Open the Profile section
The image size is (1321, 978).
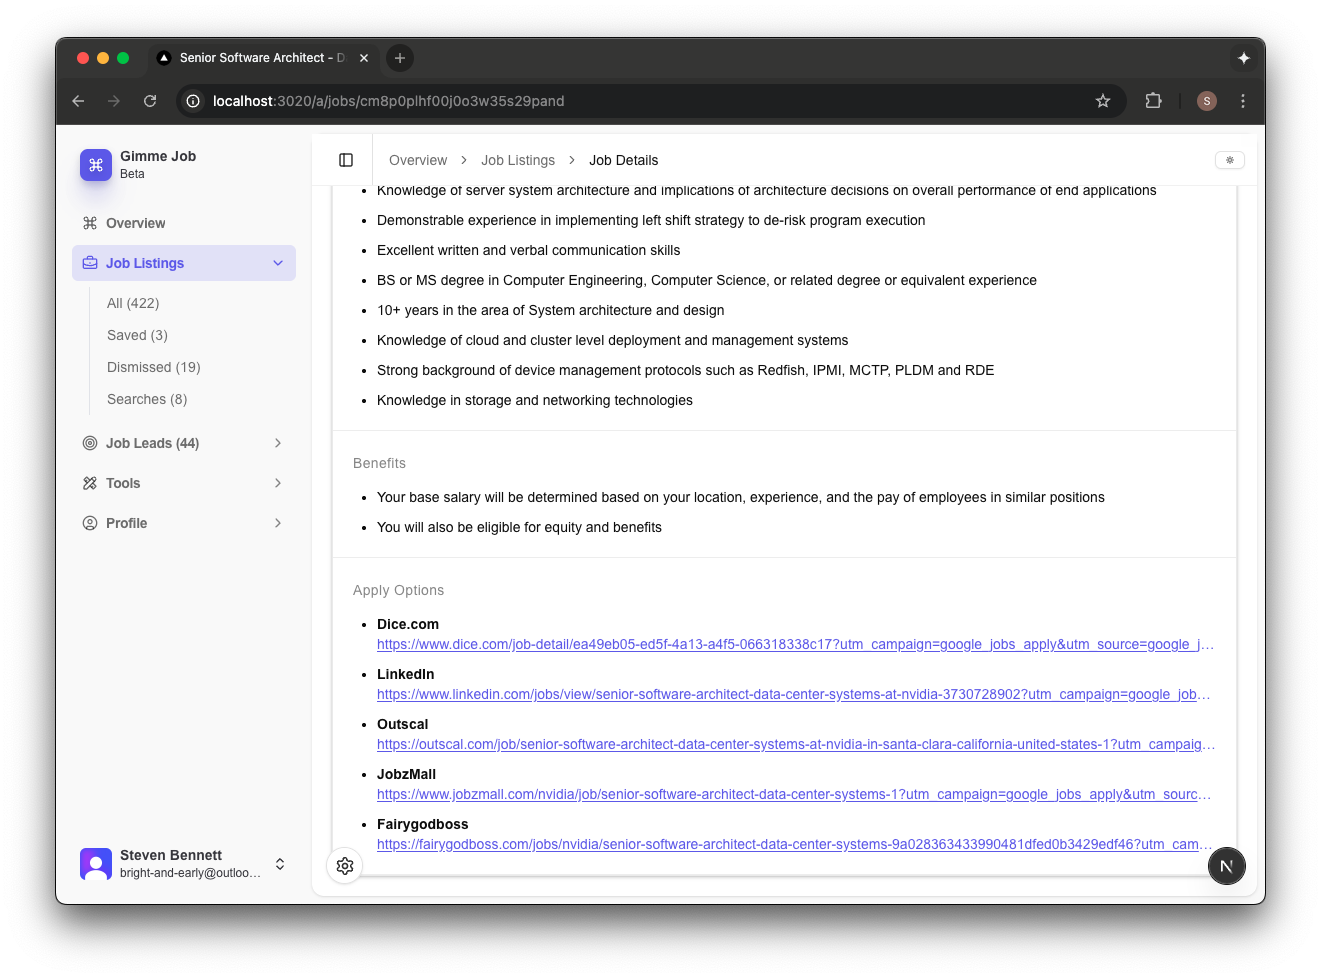pyautogui.click(x=184, y=523)
